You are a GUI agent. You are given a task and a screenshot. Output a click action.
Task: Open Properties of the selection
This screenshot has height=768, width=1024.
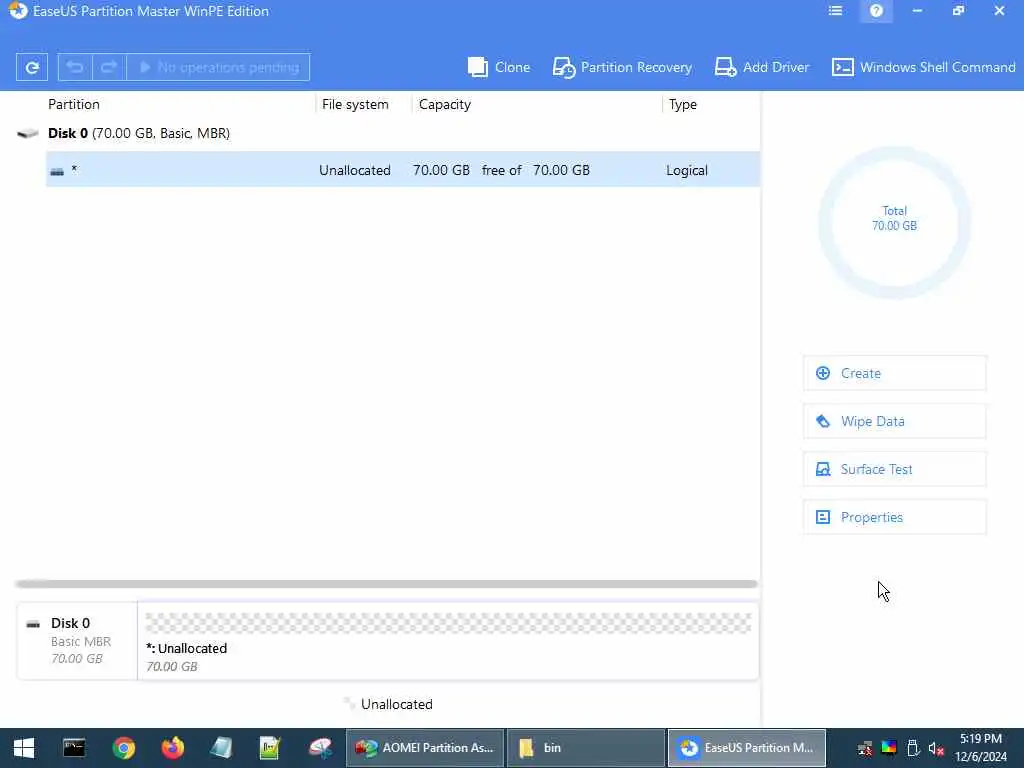(x=894, y=517)
